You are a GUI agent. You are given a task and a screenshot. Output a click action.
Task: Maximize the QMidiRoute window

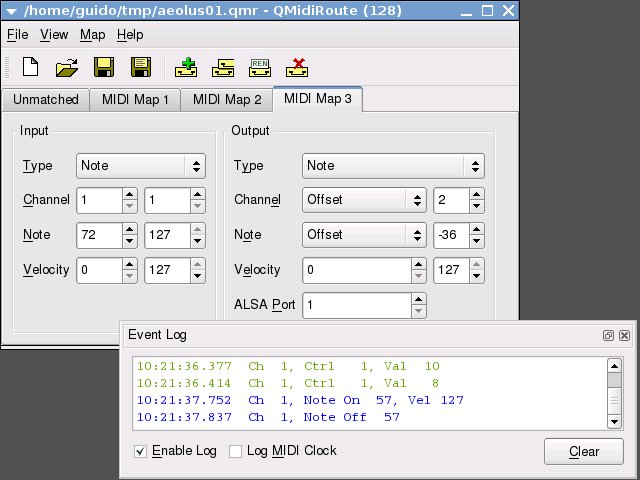coord(487,11)
